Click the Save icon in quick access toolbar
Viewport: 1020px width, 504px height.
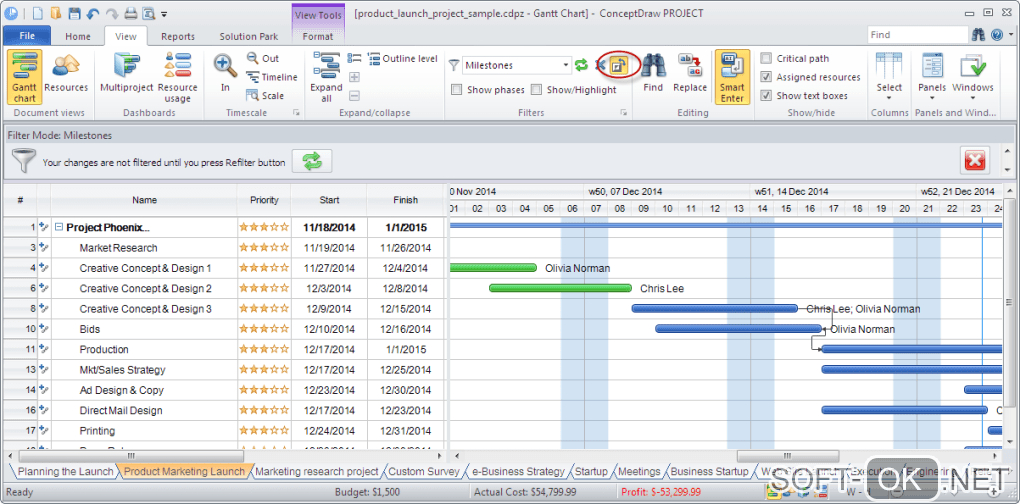click(x=75, y=13)
